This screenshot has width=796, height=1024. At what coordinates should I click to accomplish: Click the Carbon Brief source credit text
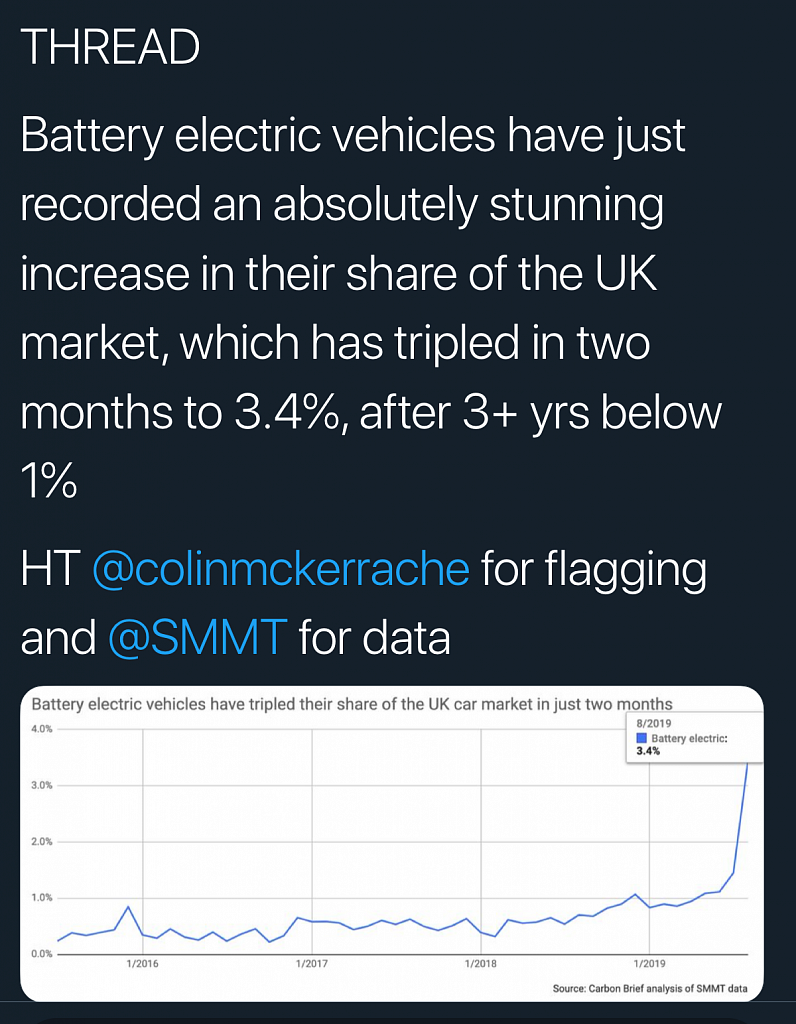pos(650,989)
